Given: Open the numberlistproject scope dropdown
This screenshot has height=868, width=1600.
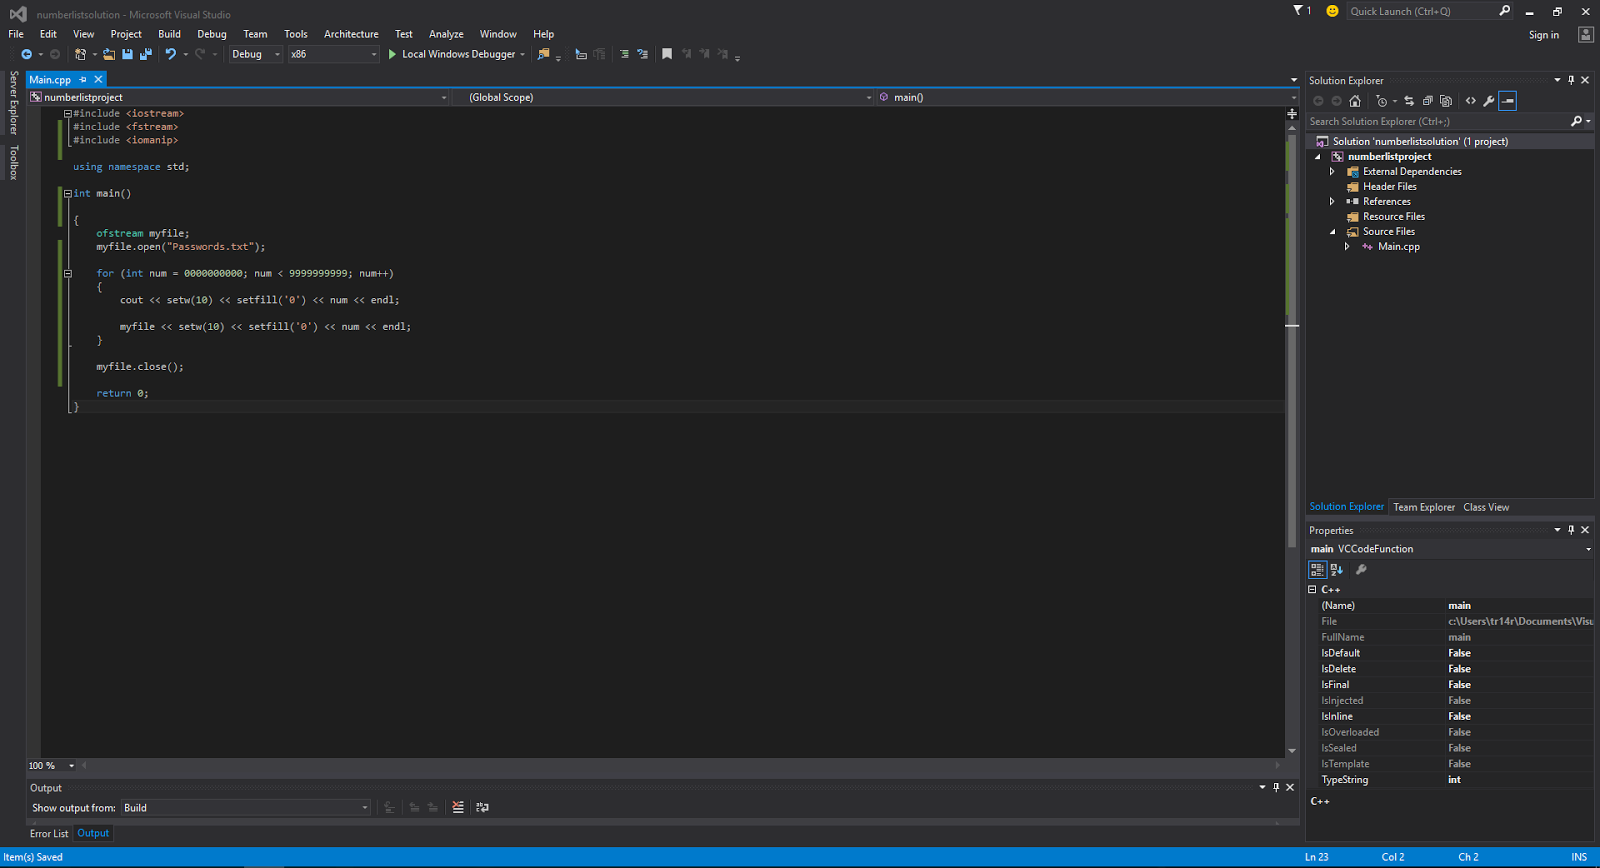Looking at the screenshot, I should 239,97.
